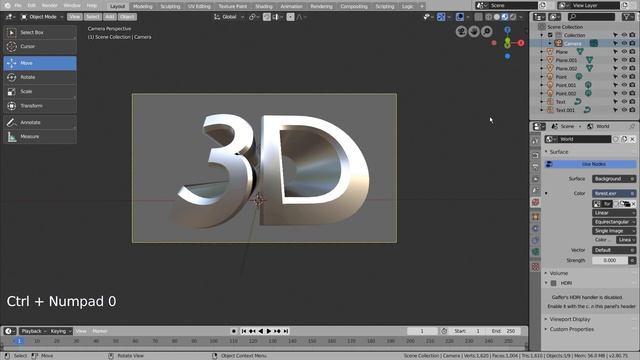Hide Text.001 in viewport via eye icon
Viewport: 640px width, 360px height.
pyautogui.click(x=624, y=110)
